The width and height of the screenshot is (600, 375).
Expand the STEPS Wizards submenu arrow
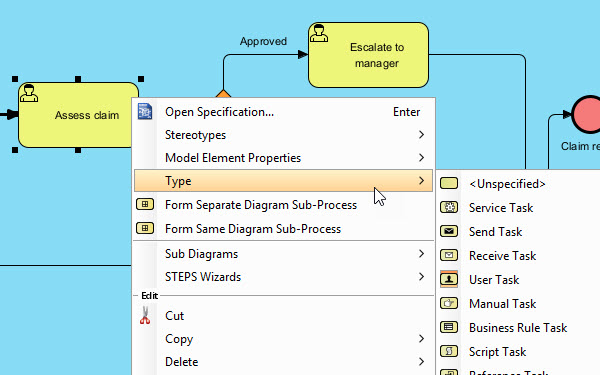pyautogui.click(x=421, y=277)
